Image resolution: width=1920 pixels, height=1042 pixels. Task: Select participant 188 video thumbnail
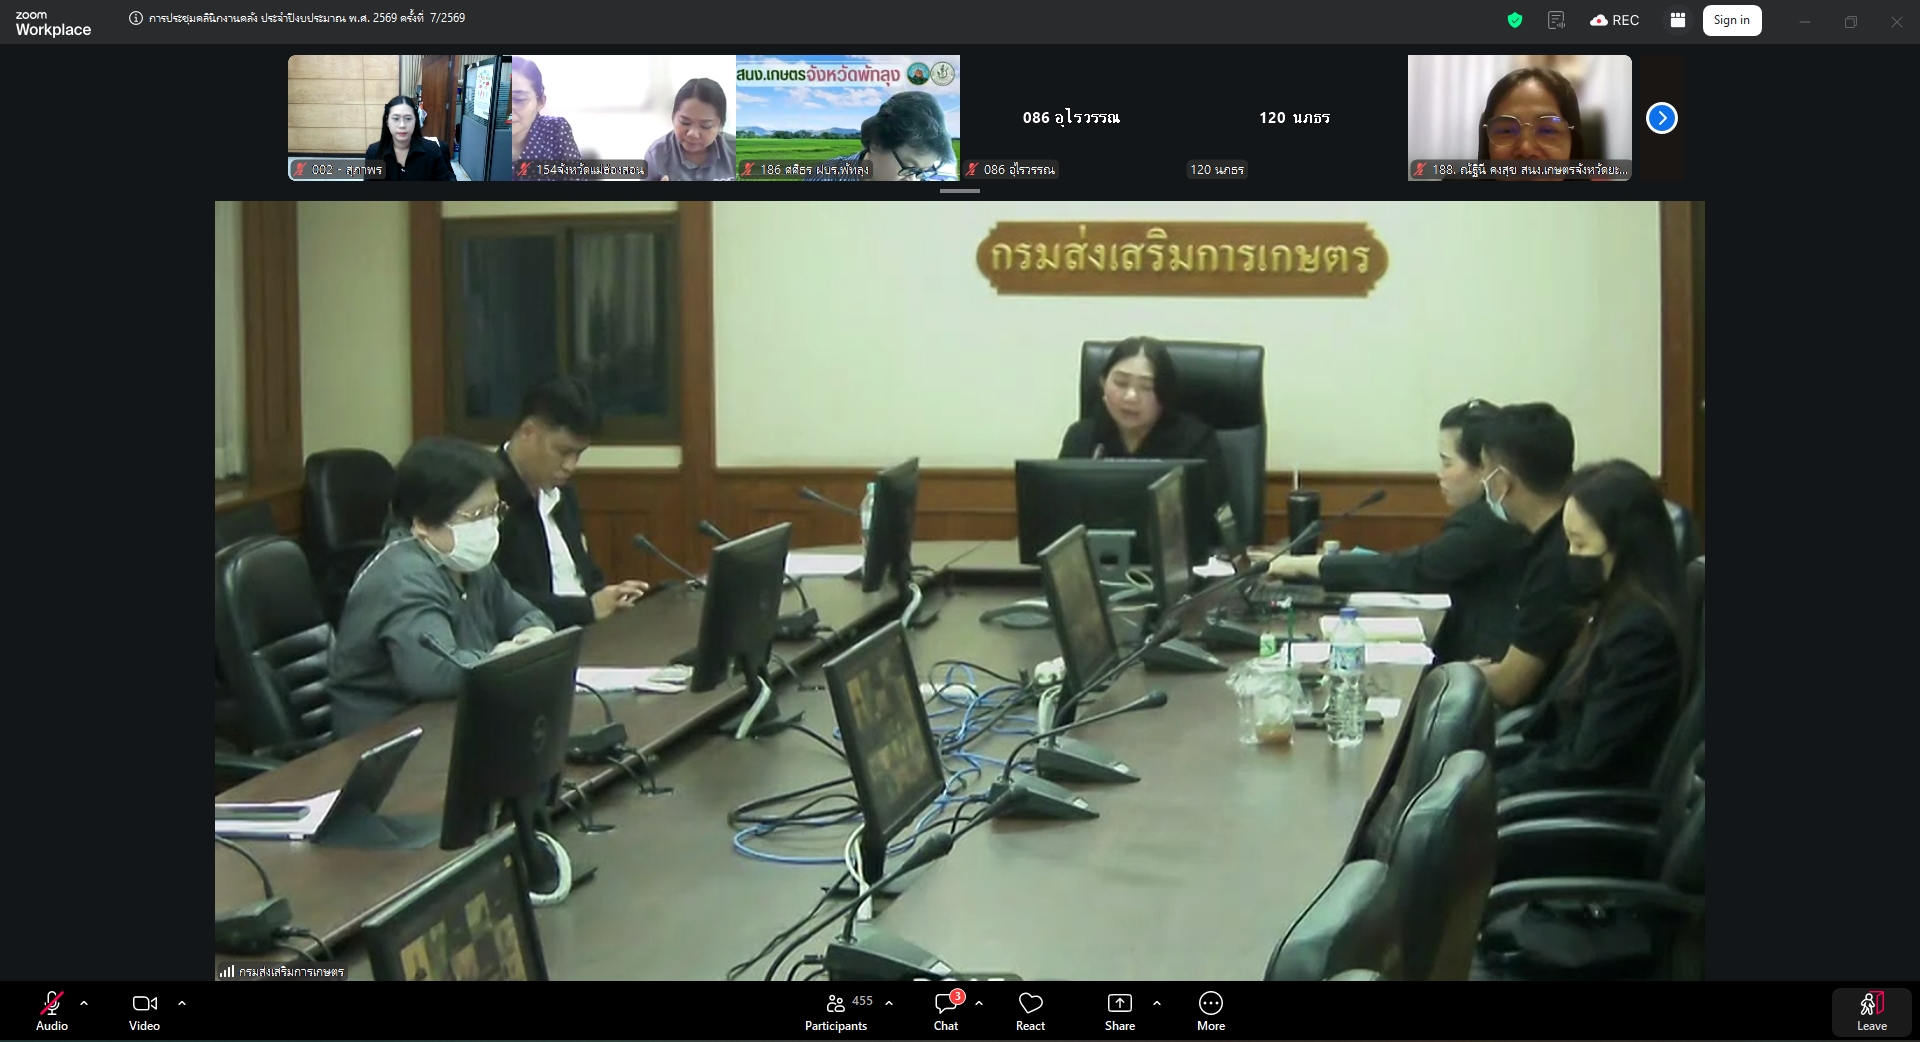click(1520, 118)
